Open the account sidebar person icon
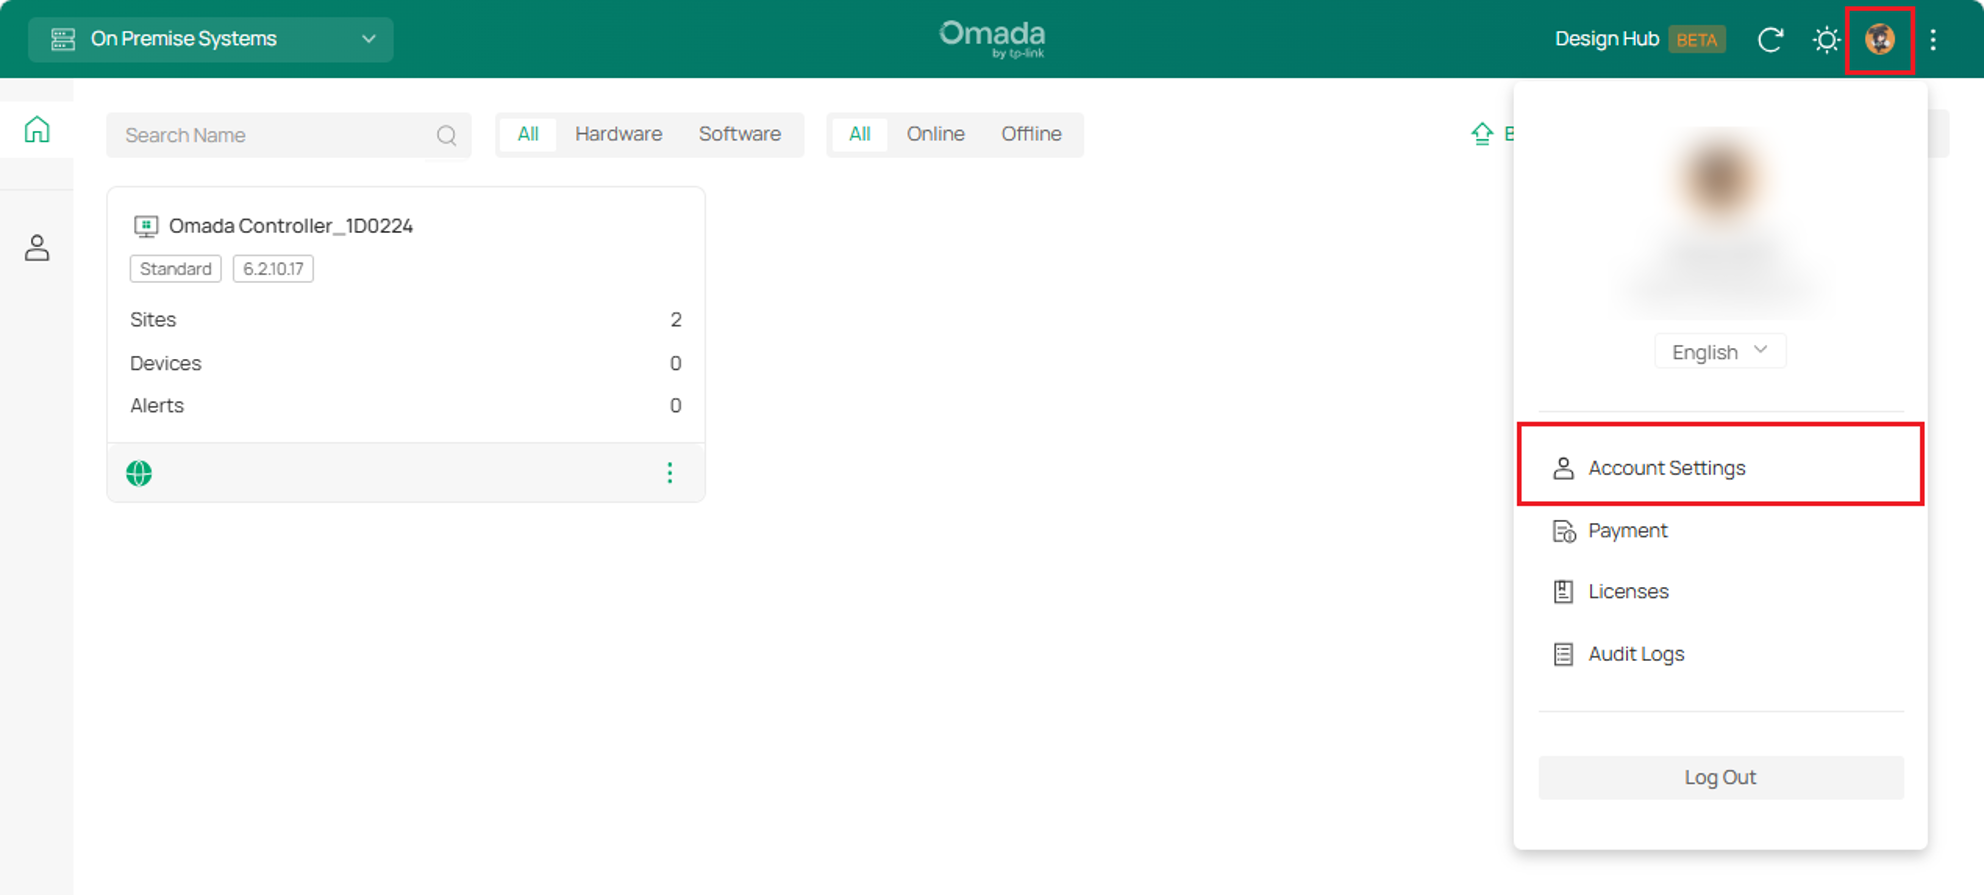This screenshot has width=1984, height=895. pos(37,247)
